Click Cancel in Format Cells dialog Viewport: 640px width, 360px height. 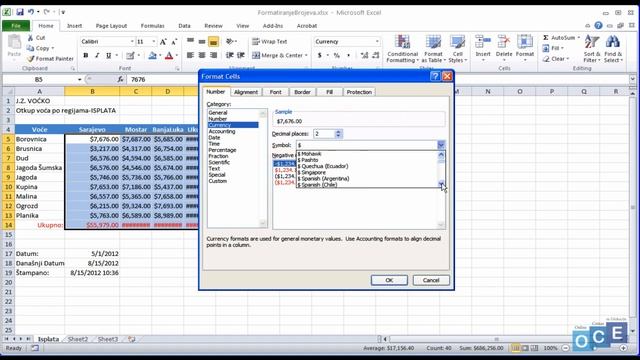click(431, 280)
